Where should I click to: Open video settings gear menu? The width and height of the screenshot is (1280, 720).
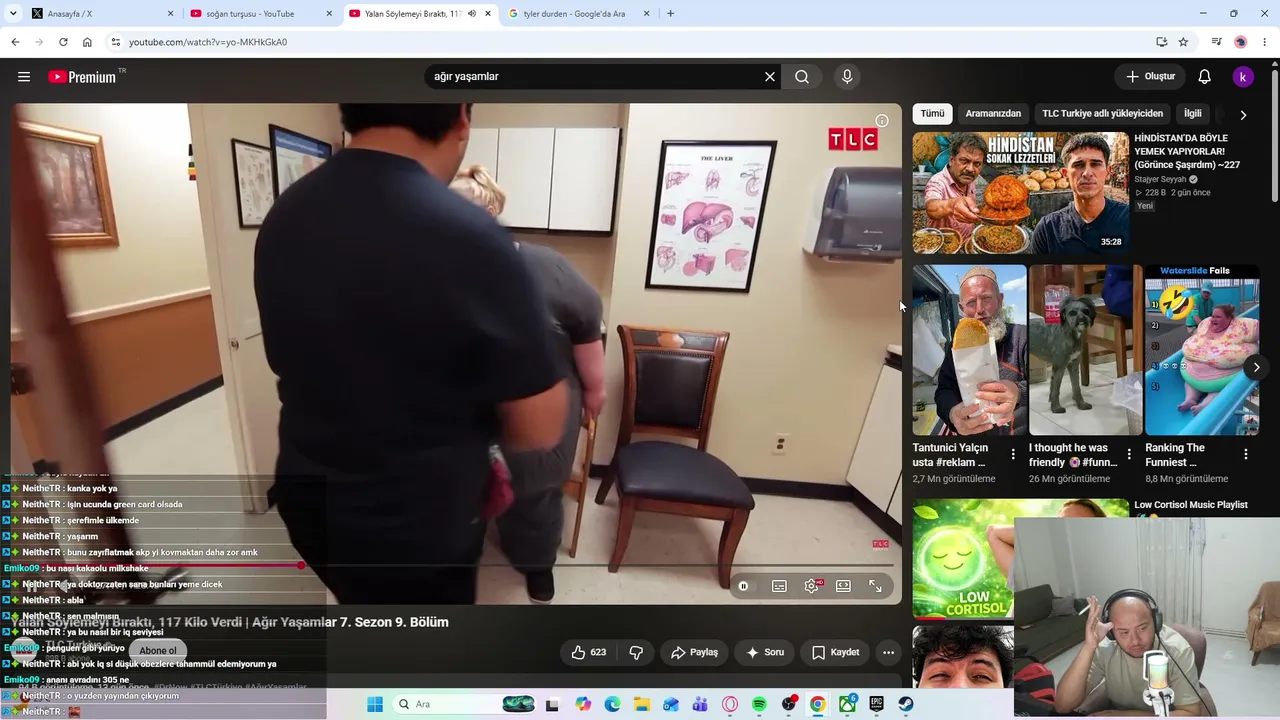[x=811, y=586]
